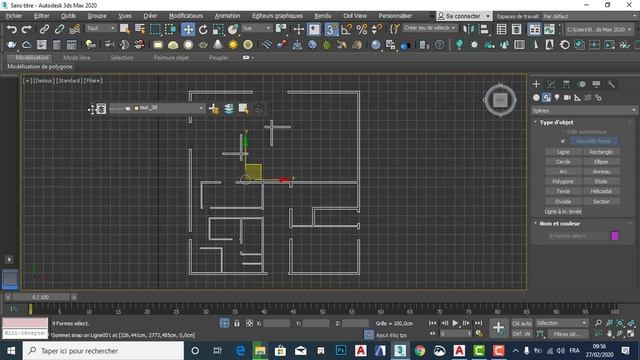Image resolution: width=640 pixels, height=360 pixels.
Task: Click the Ligne spline button
Action: click(563, 152)
